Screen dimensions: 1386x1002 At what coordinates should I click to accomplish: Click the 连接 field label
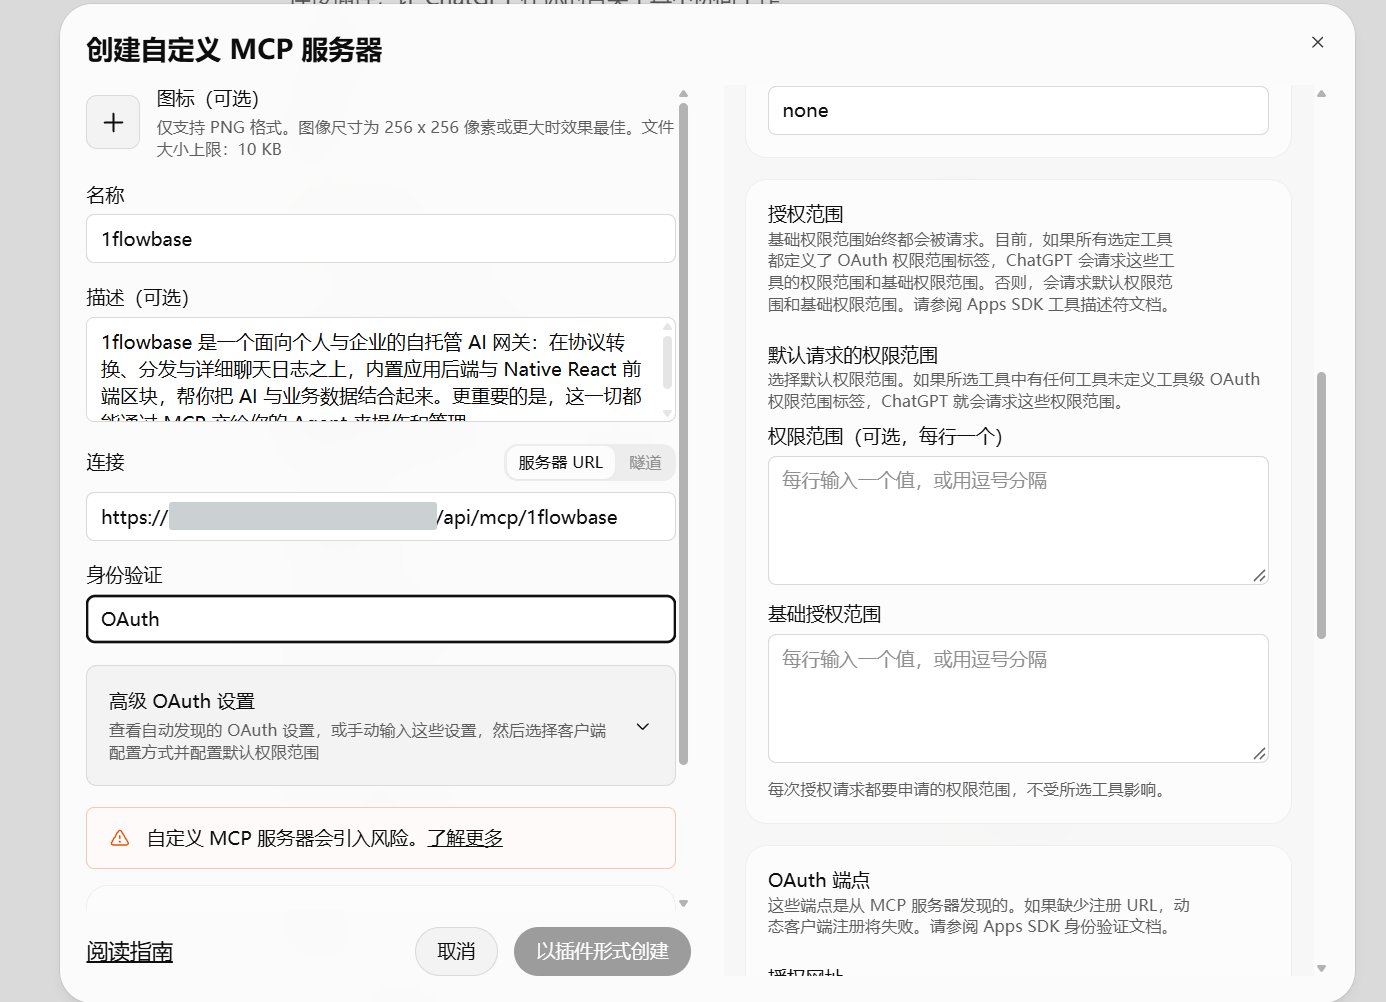tap(105, 462)
